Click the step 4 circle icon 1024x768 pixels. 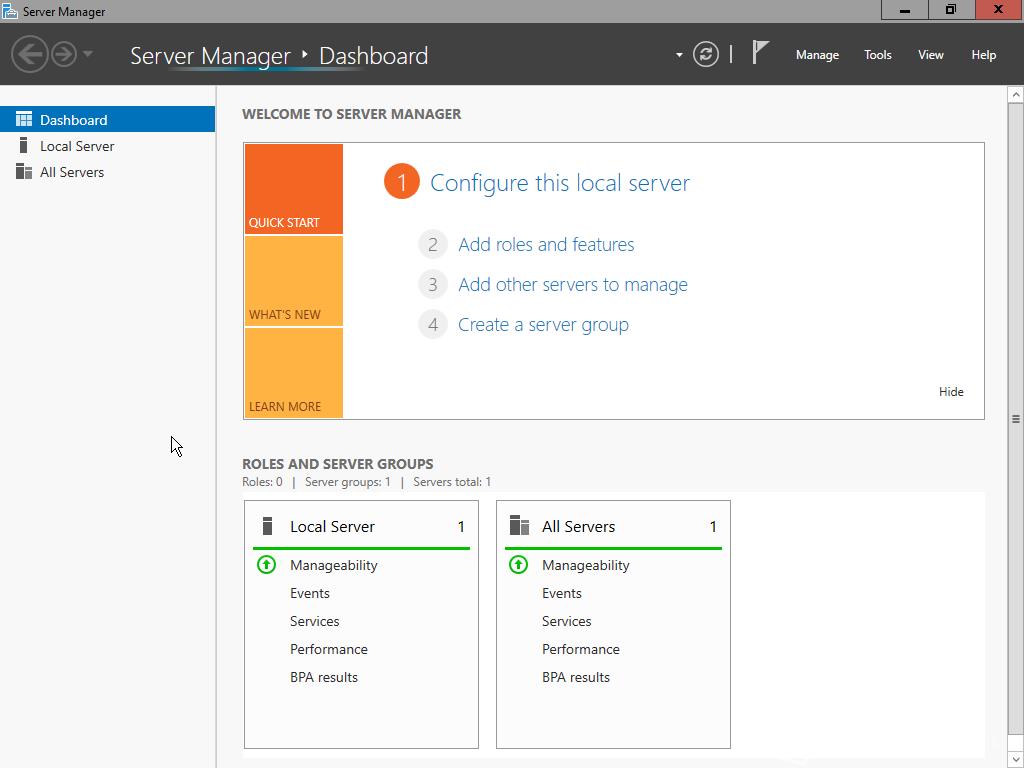click(432, 325)
